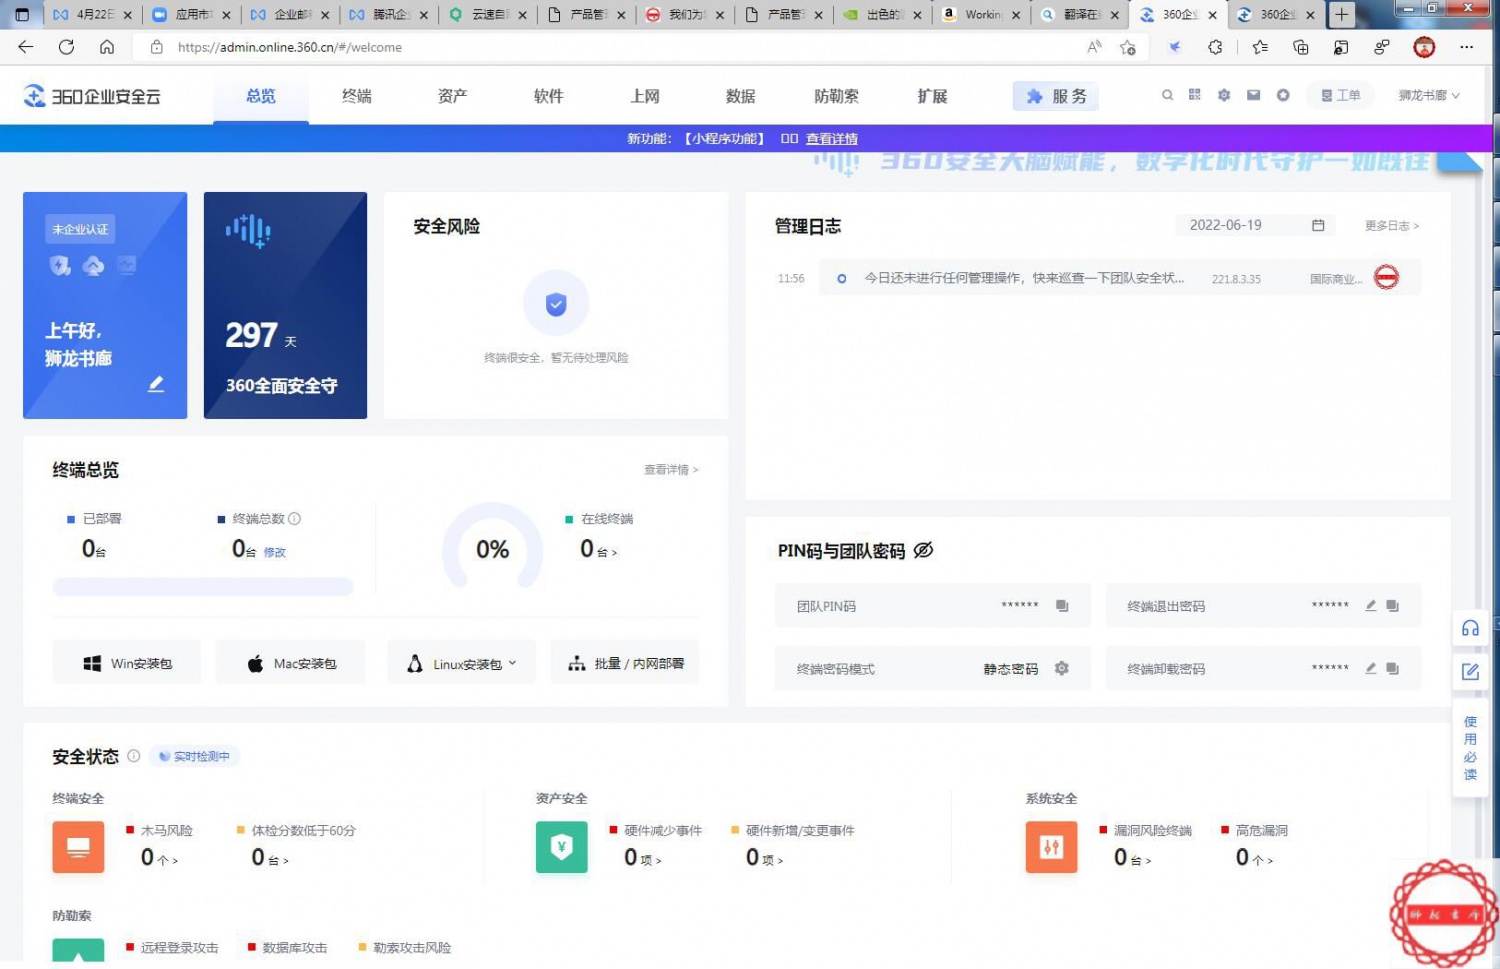
Task: Click the shield icon in 安全风险 panel
Action: [556, 303]
